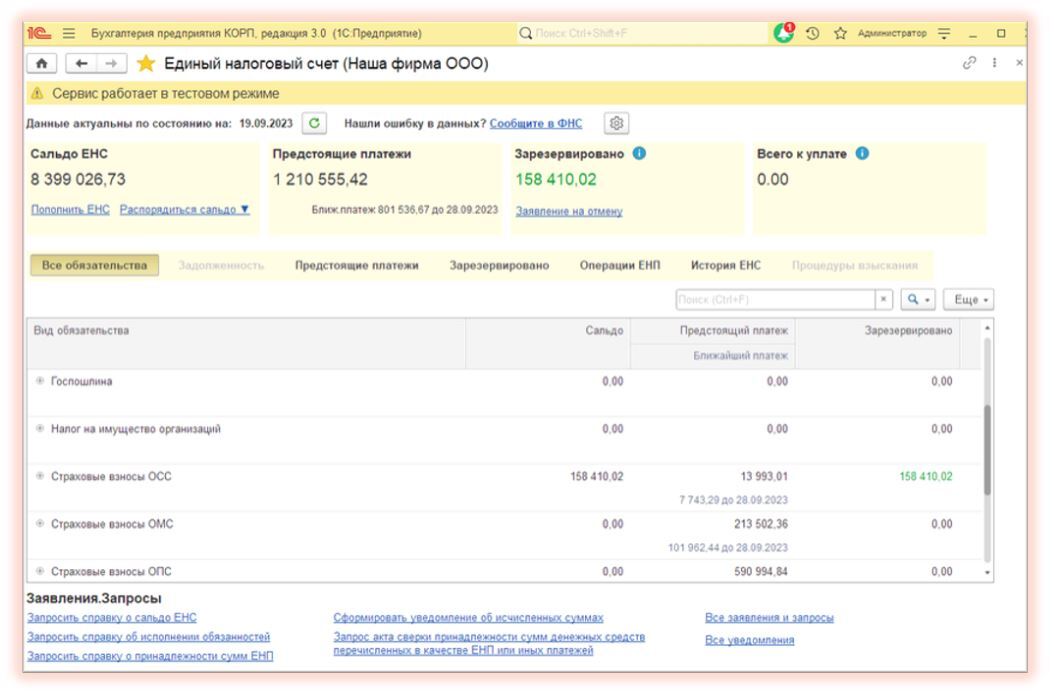1054x698 pixels.
Task: Expand the Налог на имущество организаций row
Action: point(40,428)
